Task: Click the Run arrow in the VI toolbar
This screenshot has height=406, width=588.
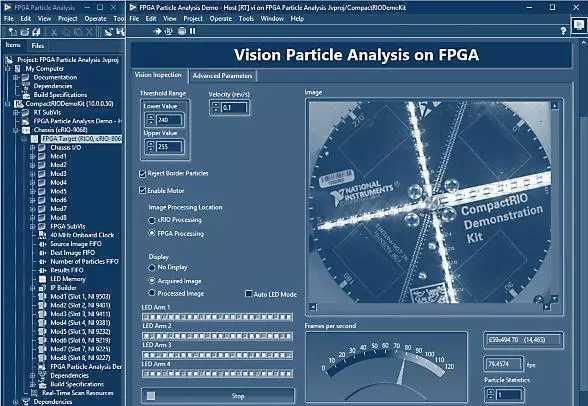Action: pos(158,31)
